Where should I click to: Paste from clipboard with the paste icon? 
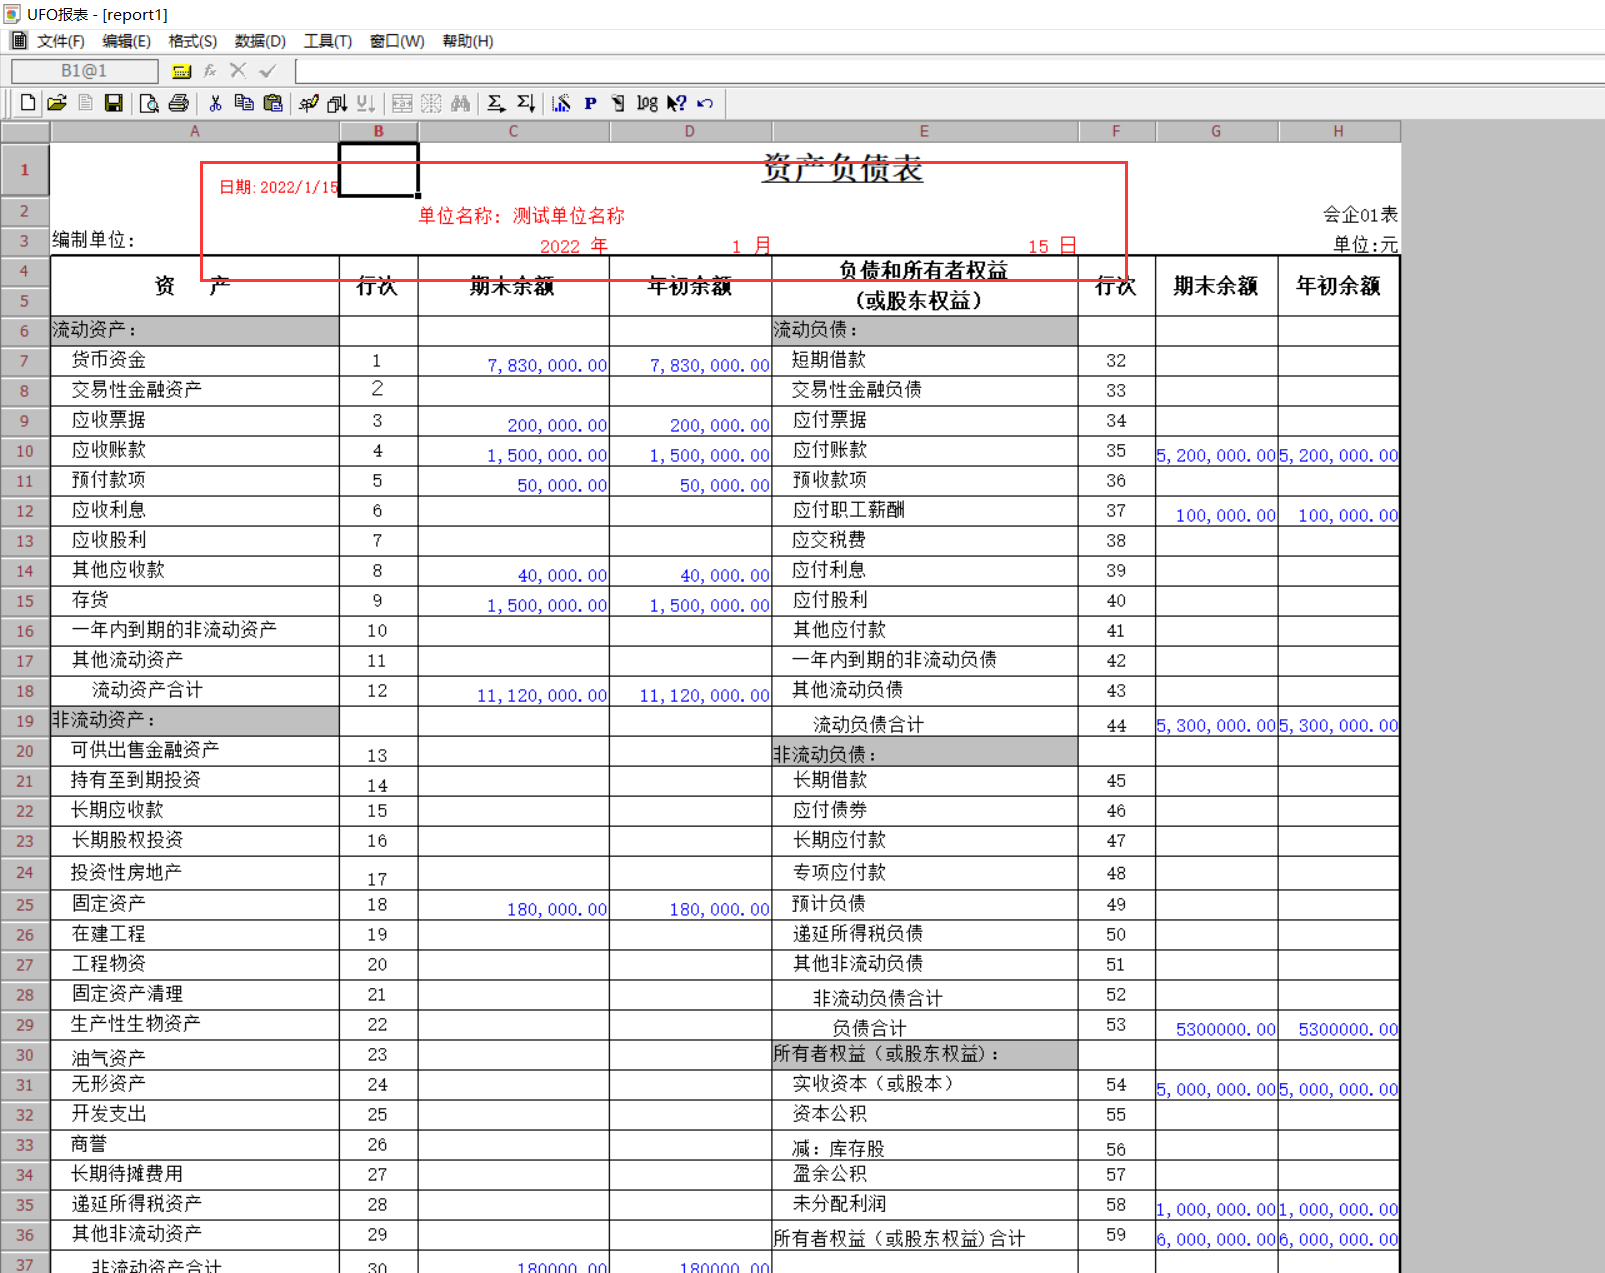coord(273,103)
